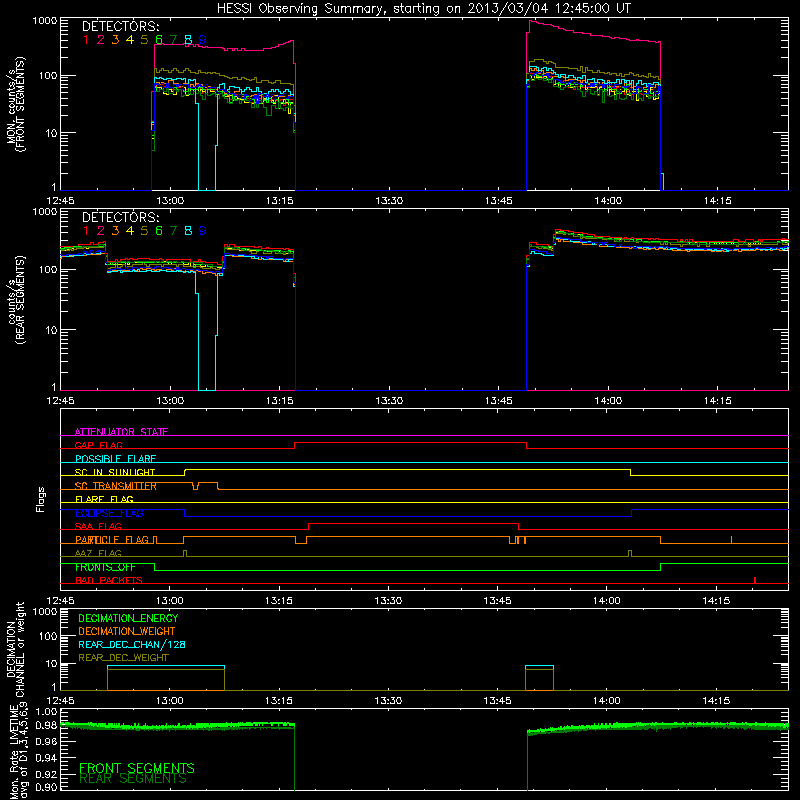The height and width of the screenshot is (800, 800).
Task: Click the HESSI Observing Summary title text
Action: [x=423, y=8]
